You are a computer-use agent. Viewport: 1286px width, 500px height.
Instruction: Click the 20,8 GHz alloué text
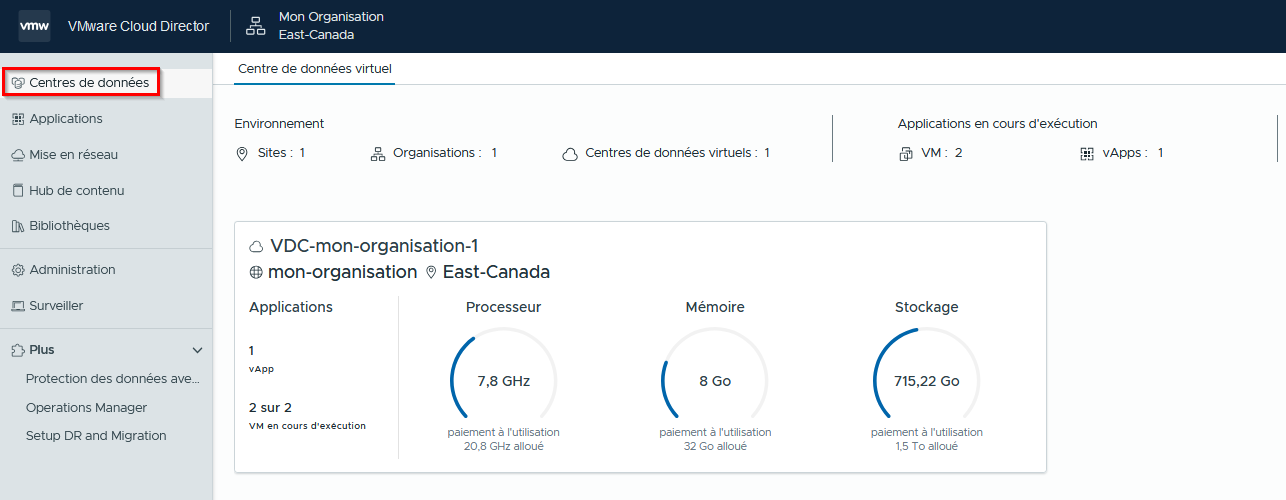click(x=503, y=446)
